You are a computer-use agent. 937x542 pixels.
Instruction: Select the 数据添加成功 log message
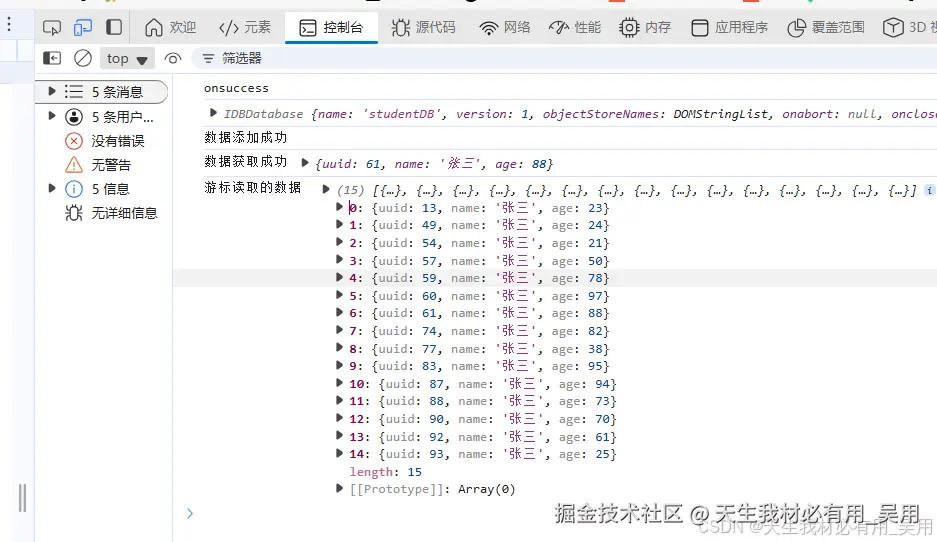point(245,137)
